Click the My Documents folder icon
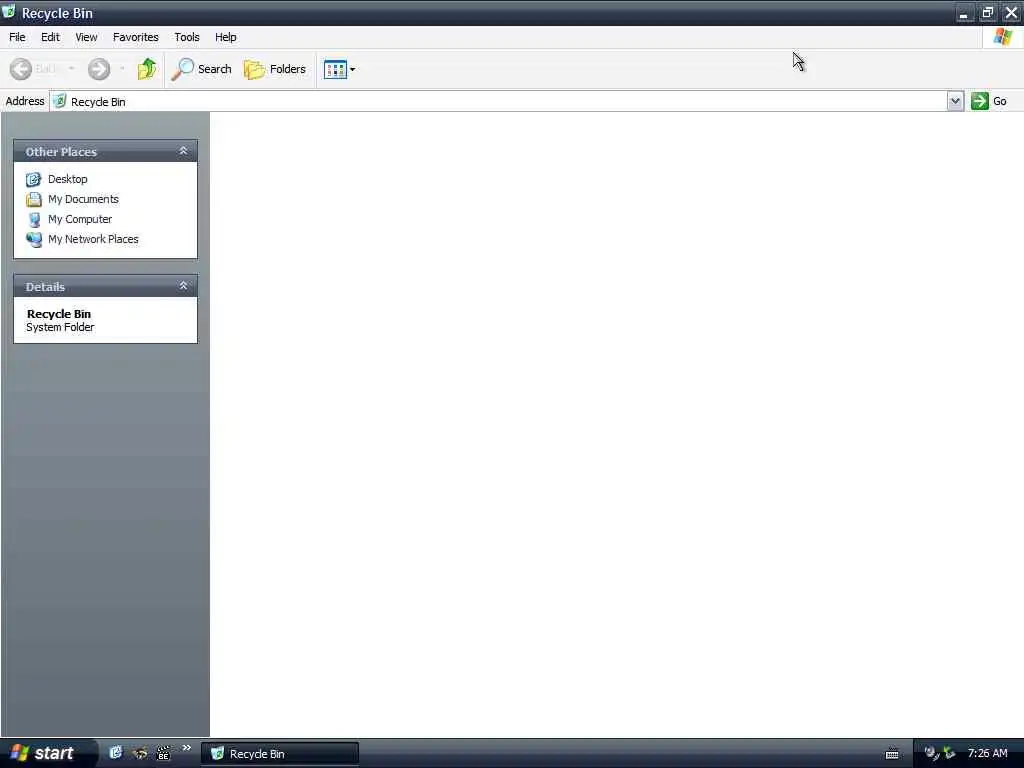The image size is (1024, 768). (33, 199)
